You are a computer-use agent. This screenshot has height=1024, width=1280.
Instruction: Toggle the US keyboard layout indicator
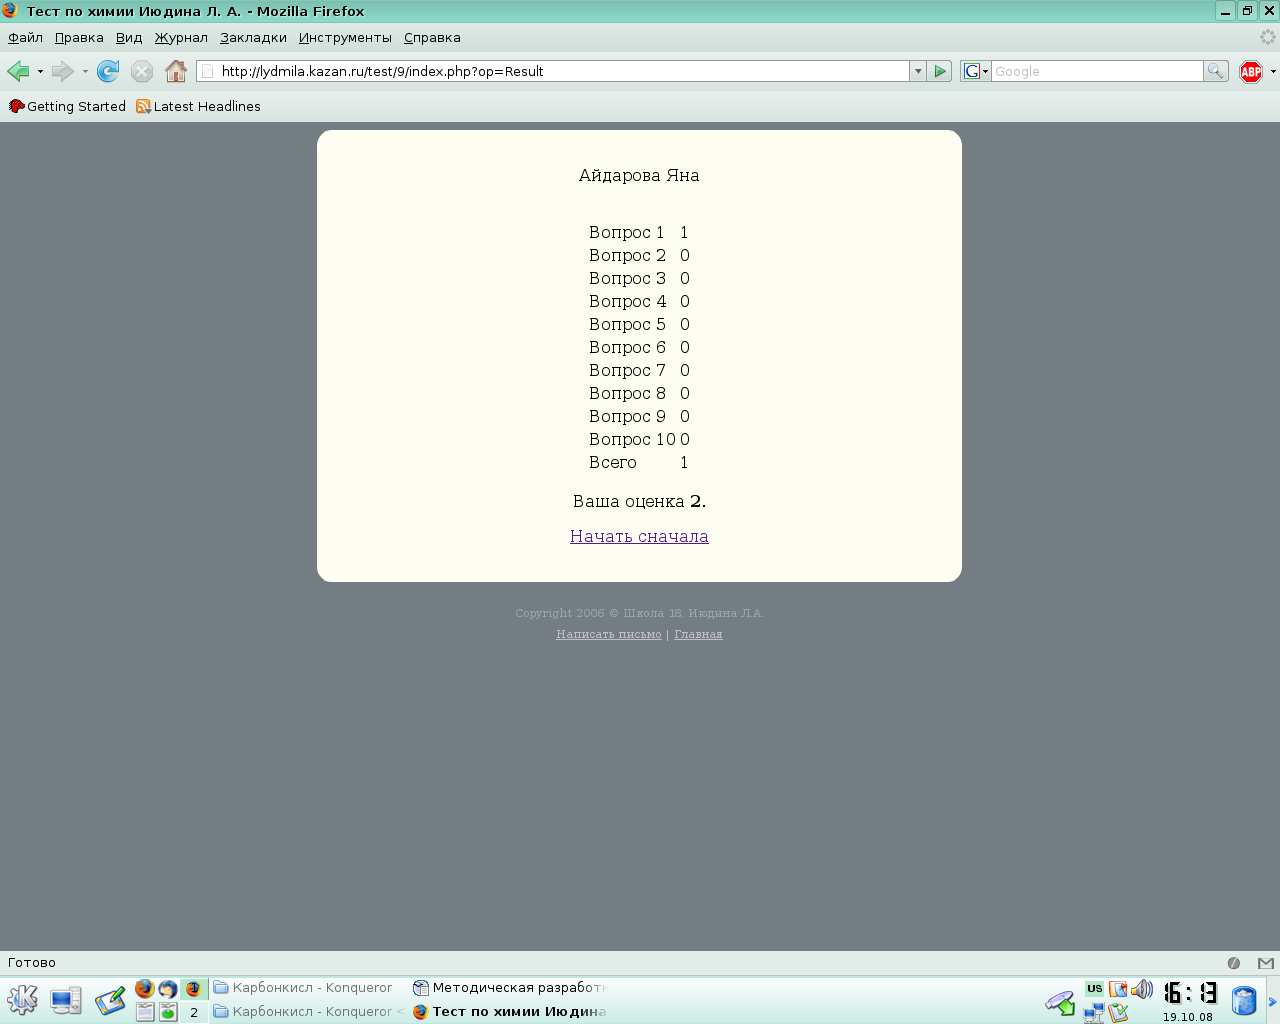click(1094, 989)
